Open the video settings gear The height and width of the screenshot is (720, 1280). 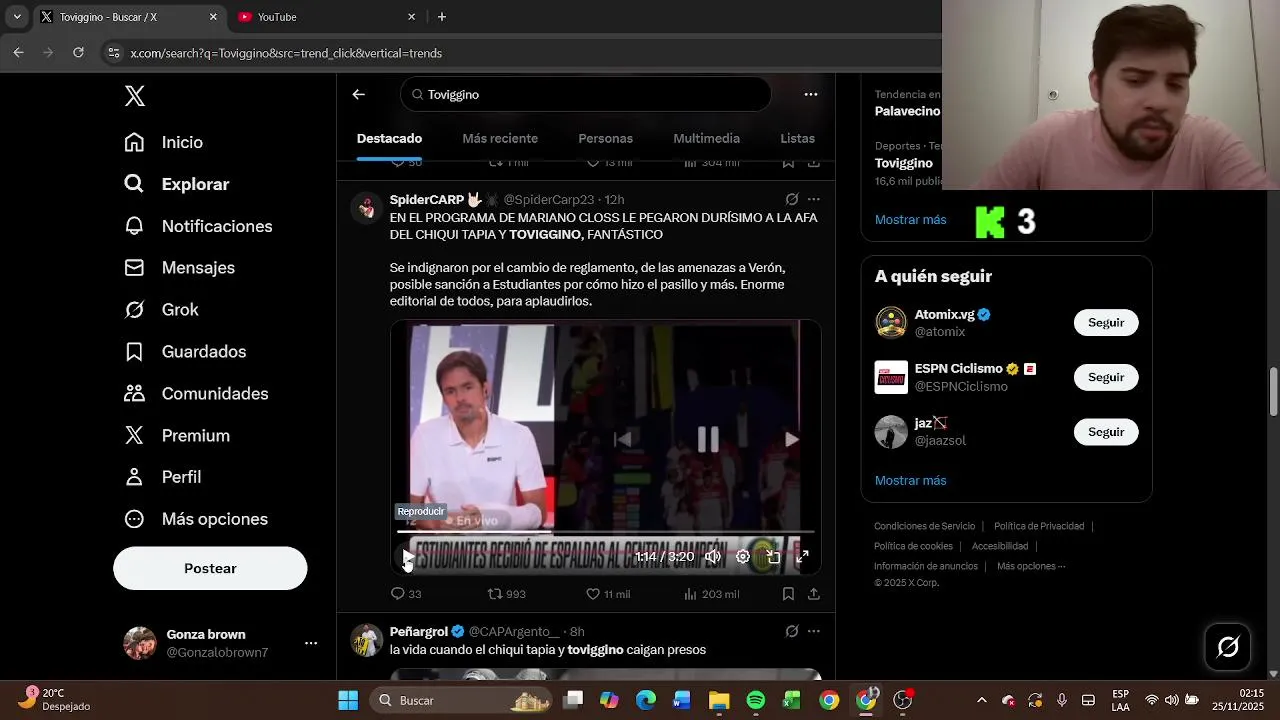(743, 557)
